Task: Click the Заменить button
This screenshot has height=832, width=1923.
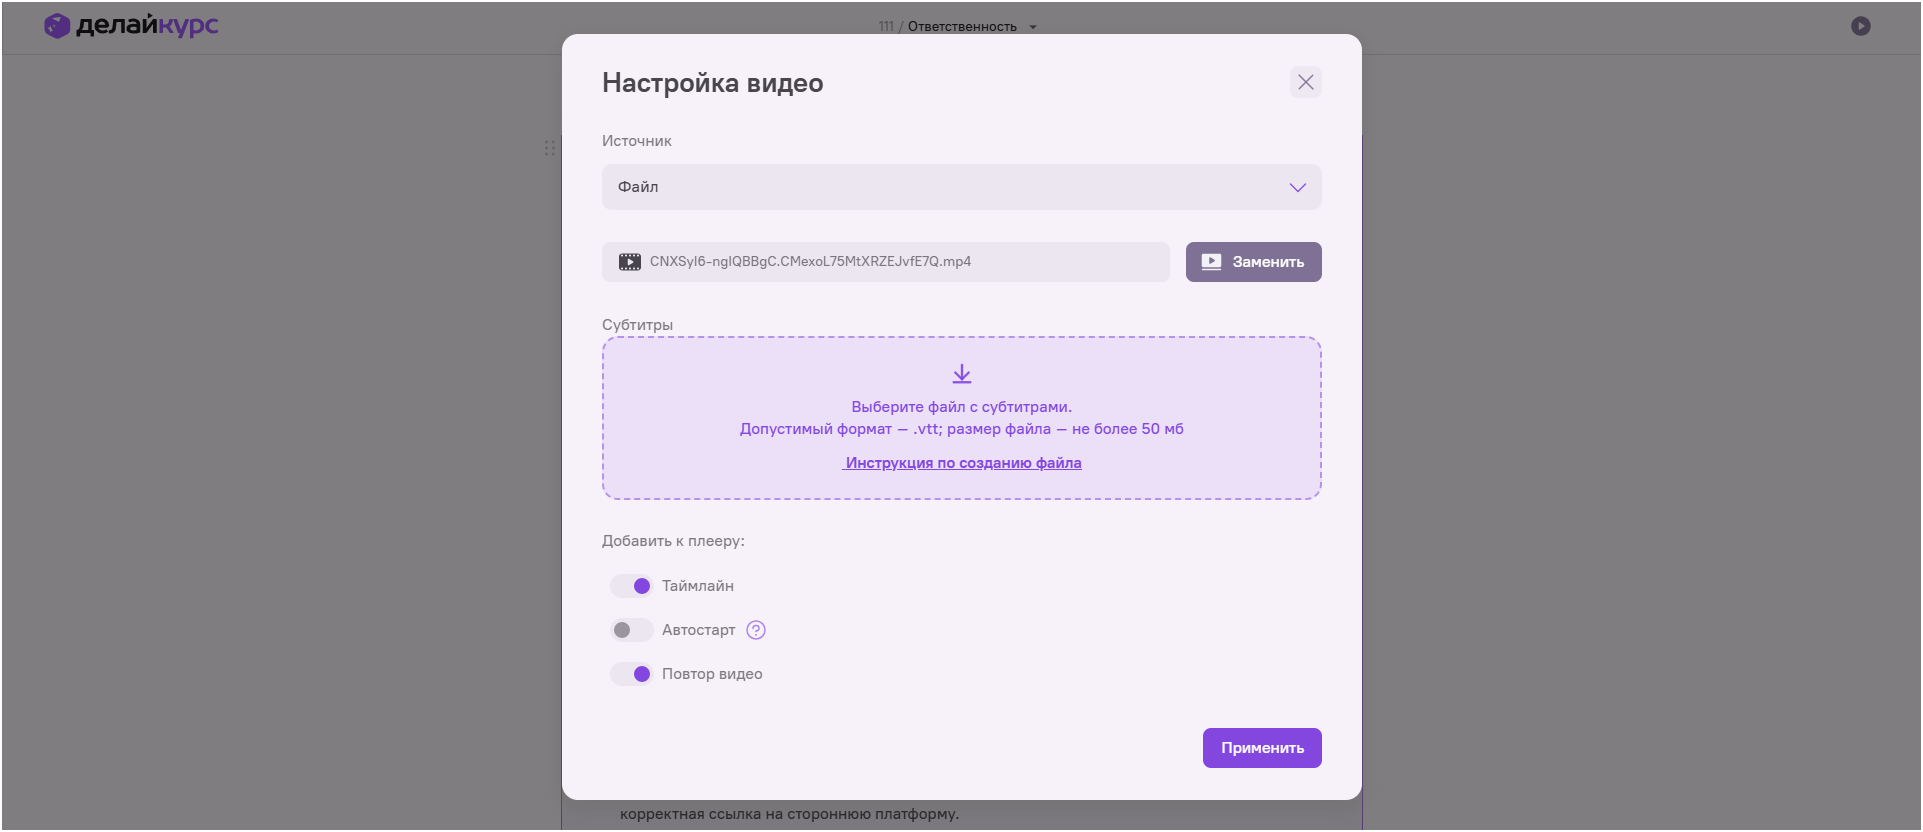Action: tap(1253, 262)
